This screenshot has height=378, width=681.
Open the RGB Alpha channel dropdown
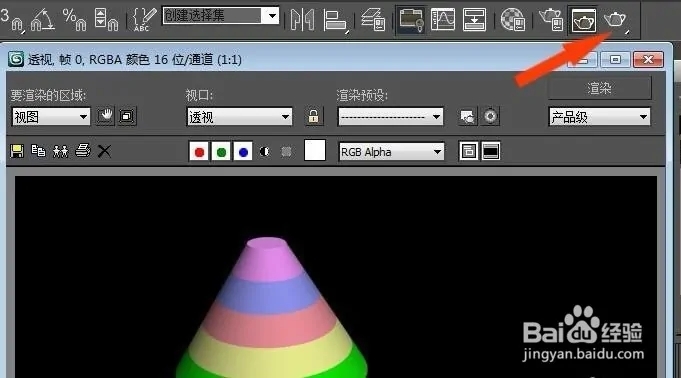pyautogui.click(x=391, y=152)
